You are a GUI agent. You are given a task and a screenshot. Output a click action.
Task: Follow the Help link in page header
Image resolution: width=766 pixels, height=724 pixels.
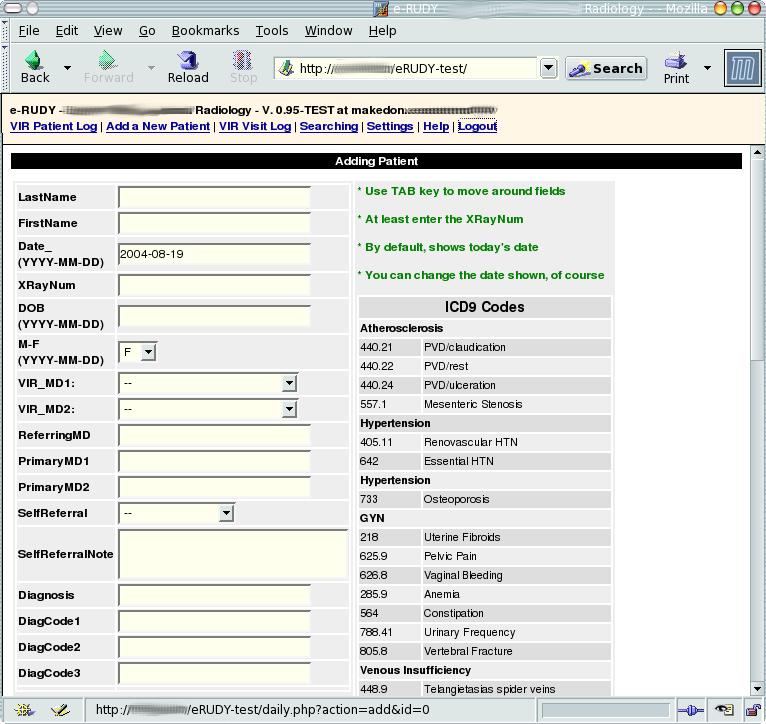[x=436, y=126]
